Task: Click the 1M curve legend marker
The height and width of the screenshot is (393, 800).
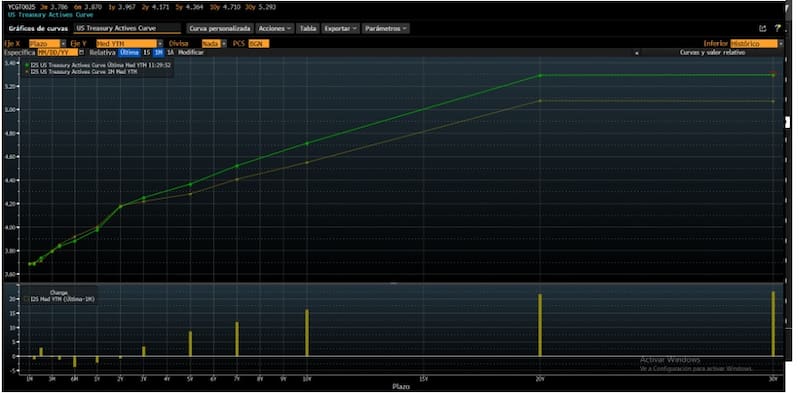Action: coord(27,72)
